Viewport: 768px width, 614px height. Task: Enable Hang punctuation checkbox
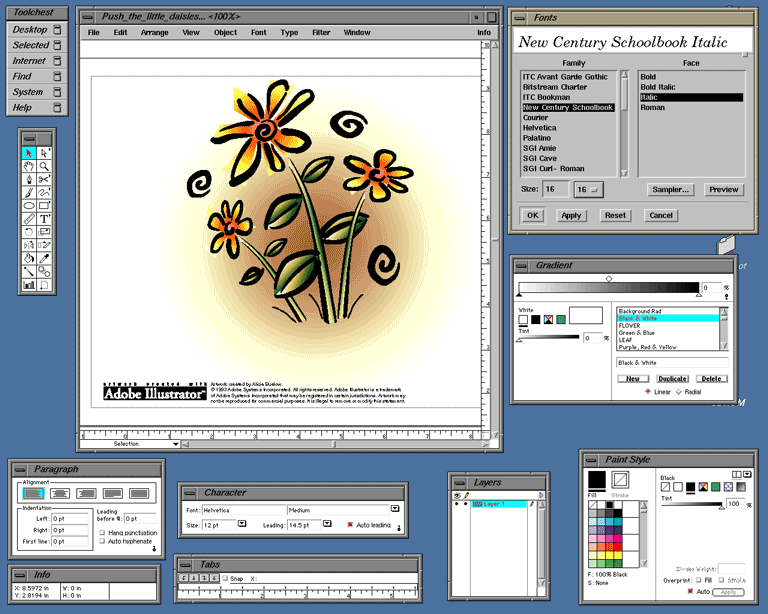click(103, 532)
